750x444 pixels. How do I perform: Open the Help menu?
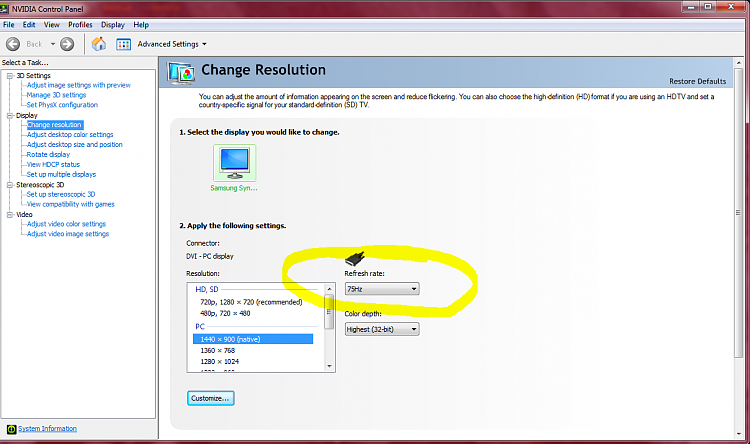141,25
